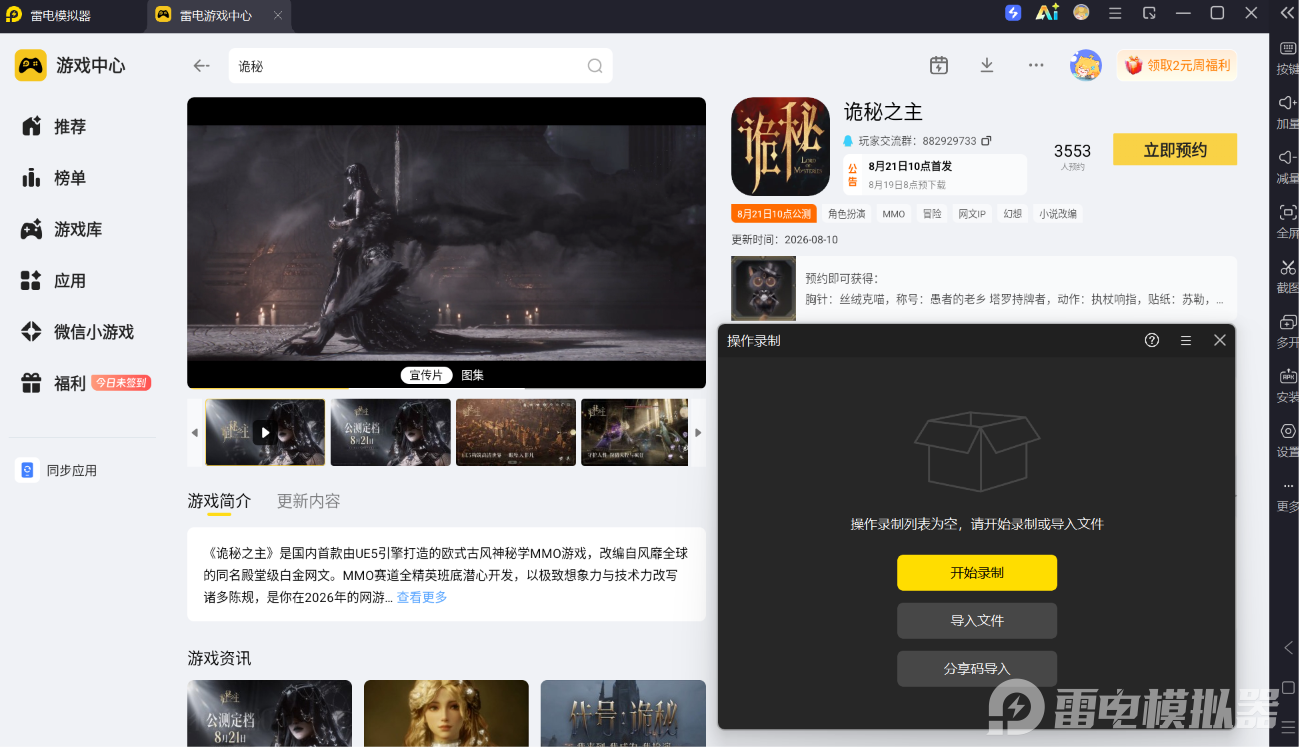This screenshot has height=747, width=1299.
Task: Go back with the arrow beside search
Action: pyautogui.click(x=201, y=66)
